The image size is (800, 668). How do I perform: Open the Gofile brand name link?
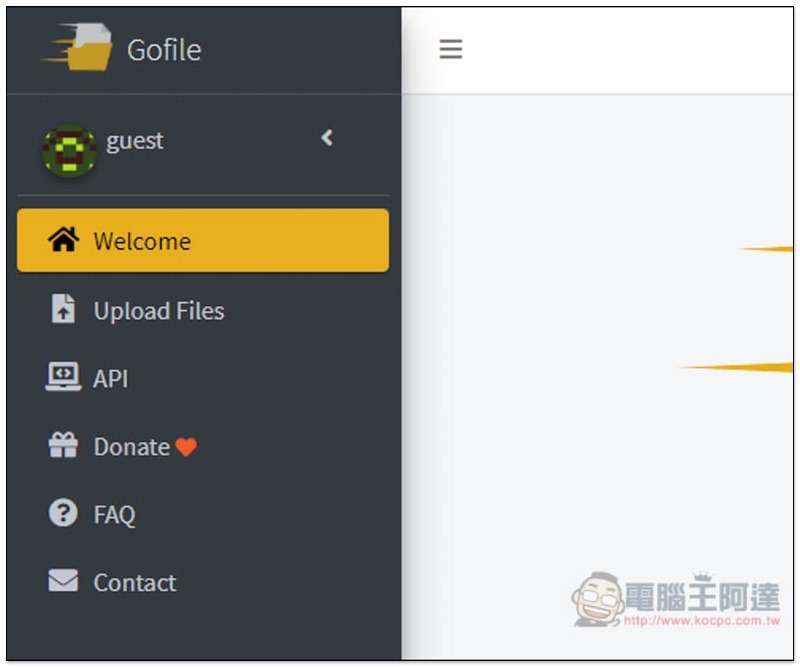(164, 50)
